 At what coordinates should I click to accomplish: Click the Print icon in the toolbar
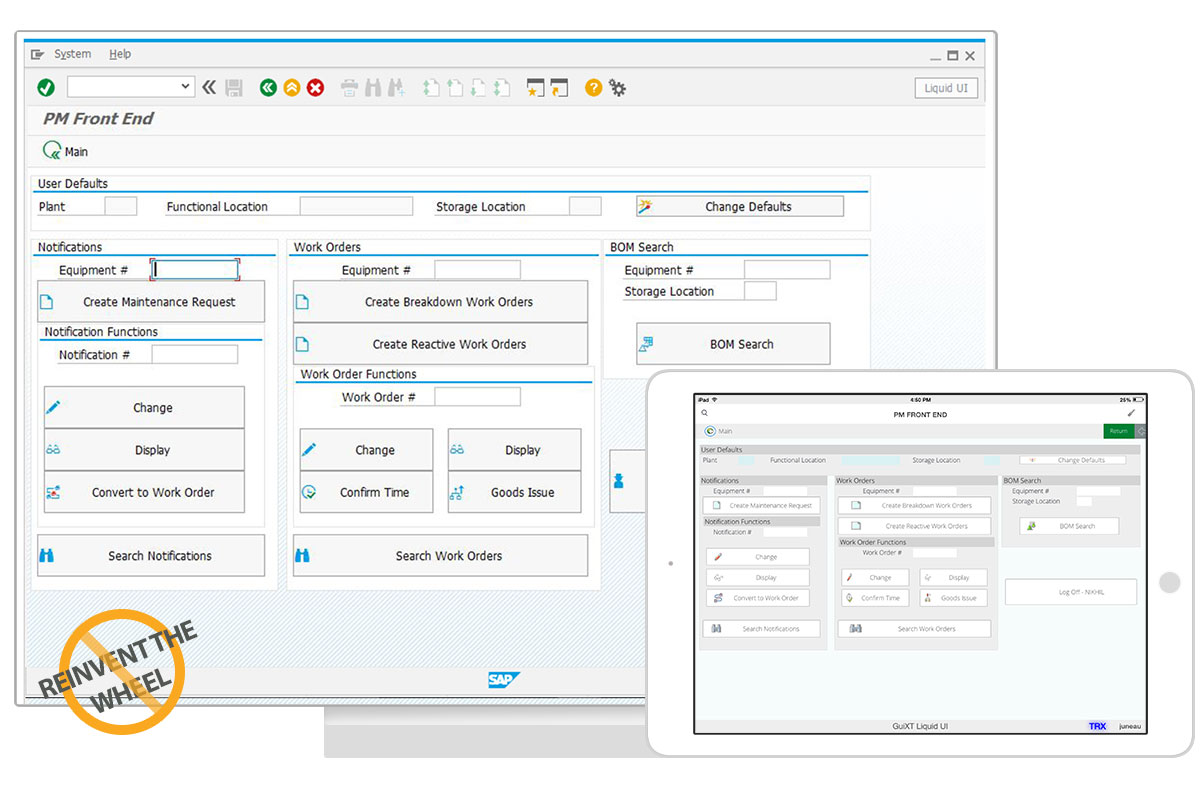pos(349,88)
